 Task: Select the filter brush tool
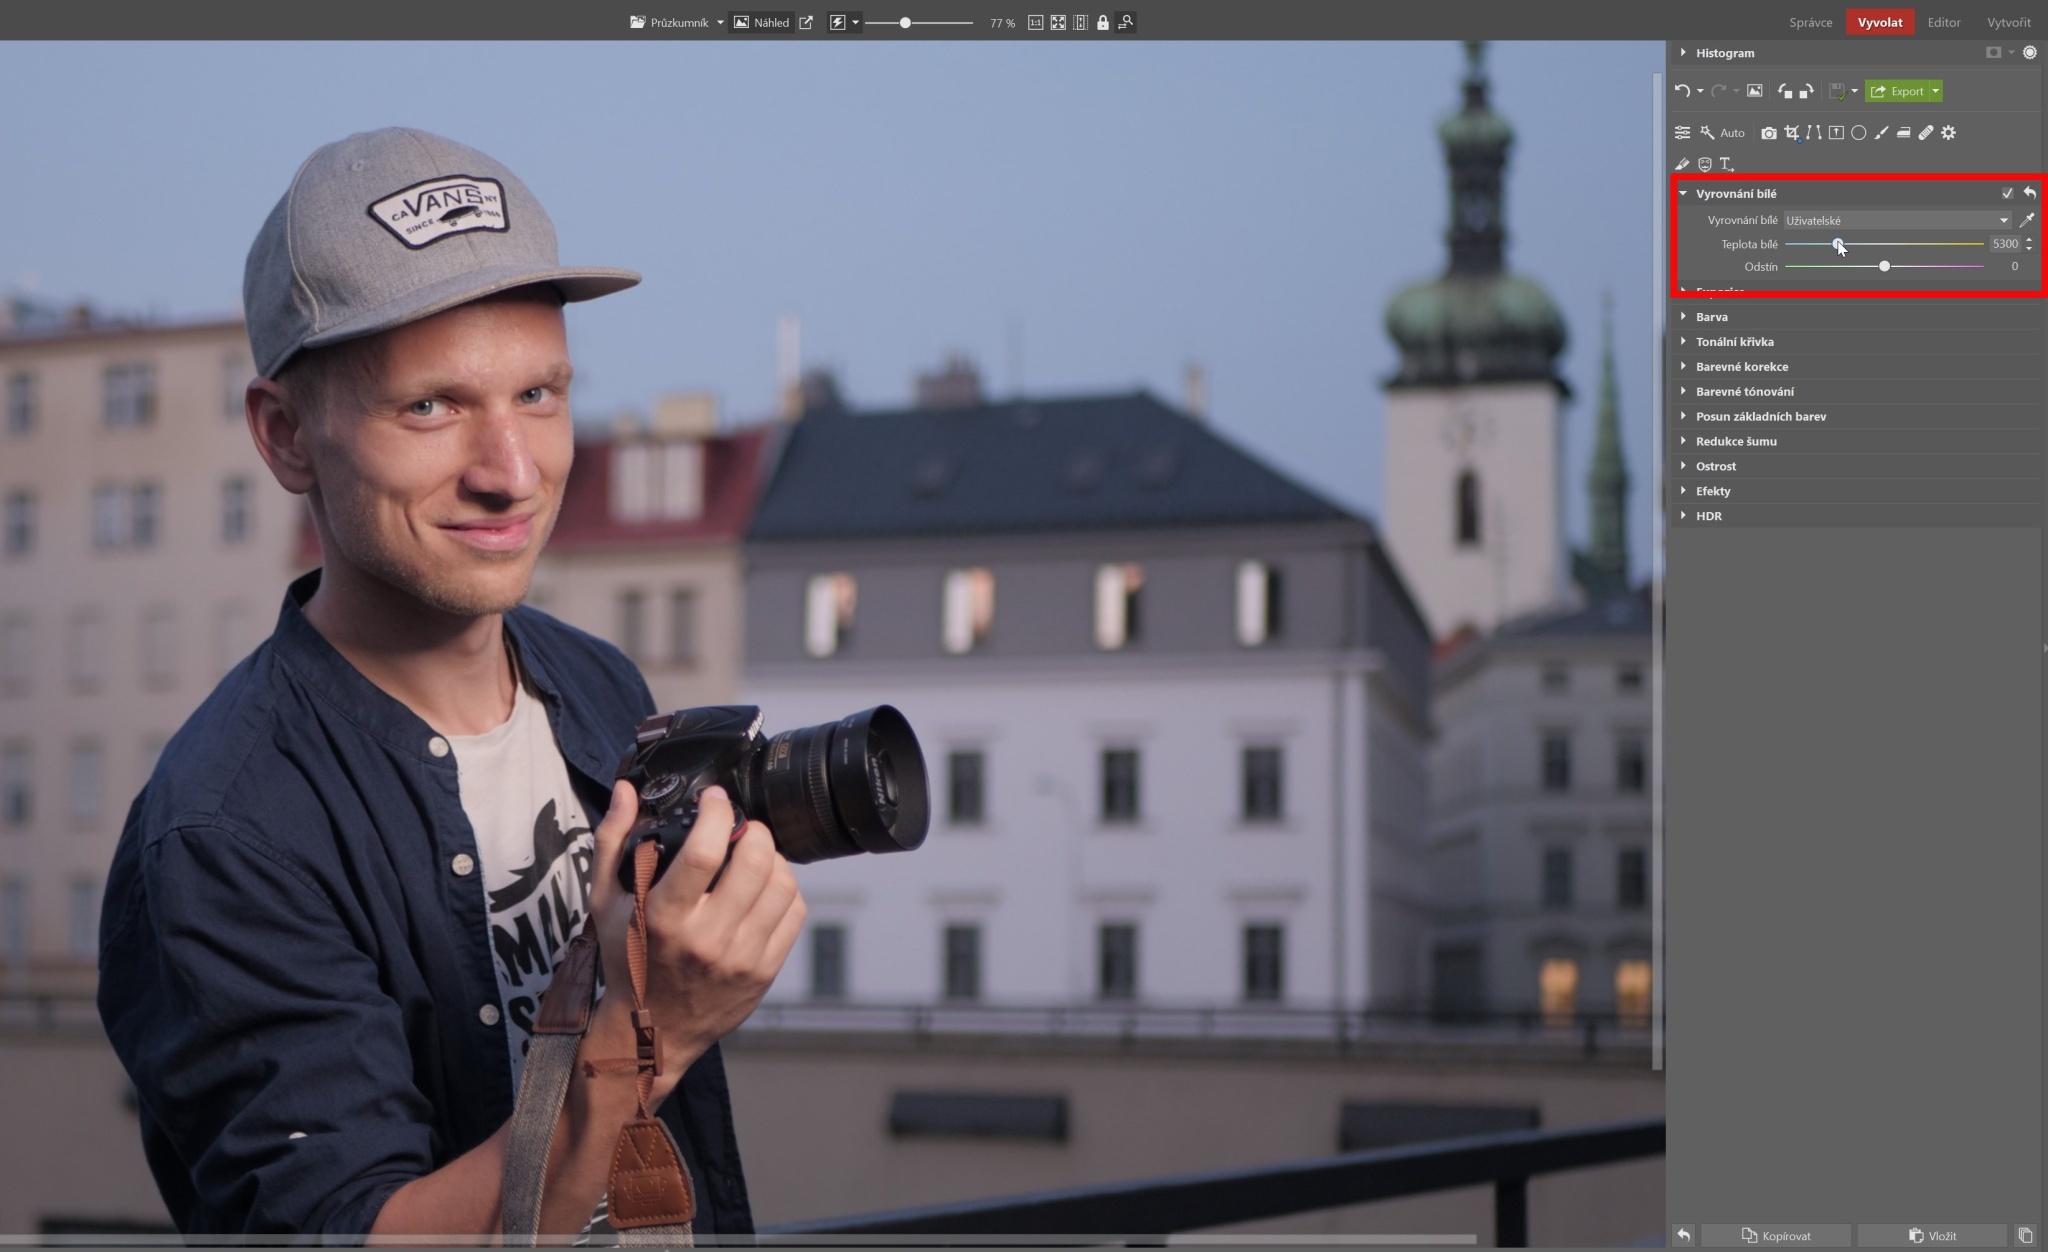(1881, 133)
